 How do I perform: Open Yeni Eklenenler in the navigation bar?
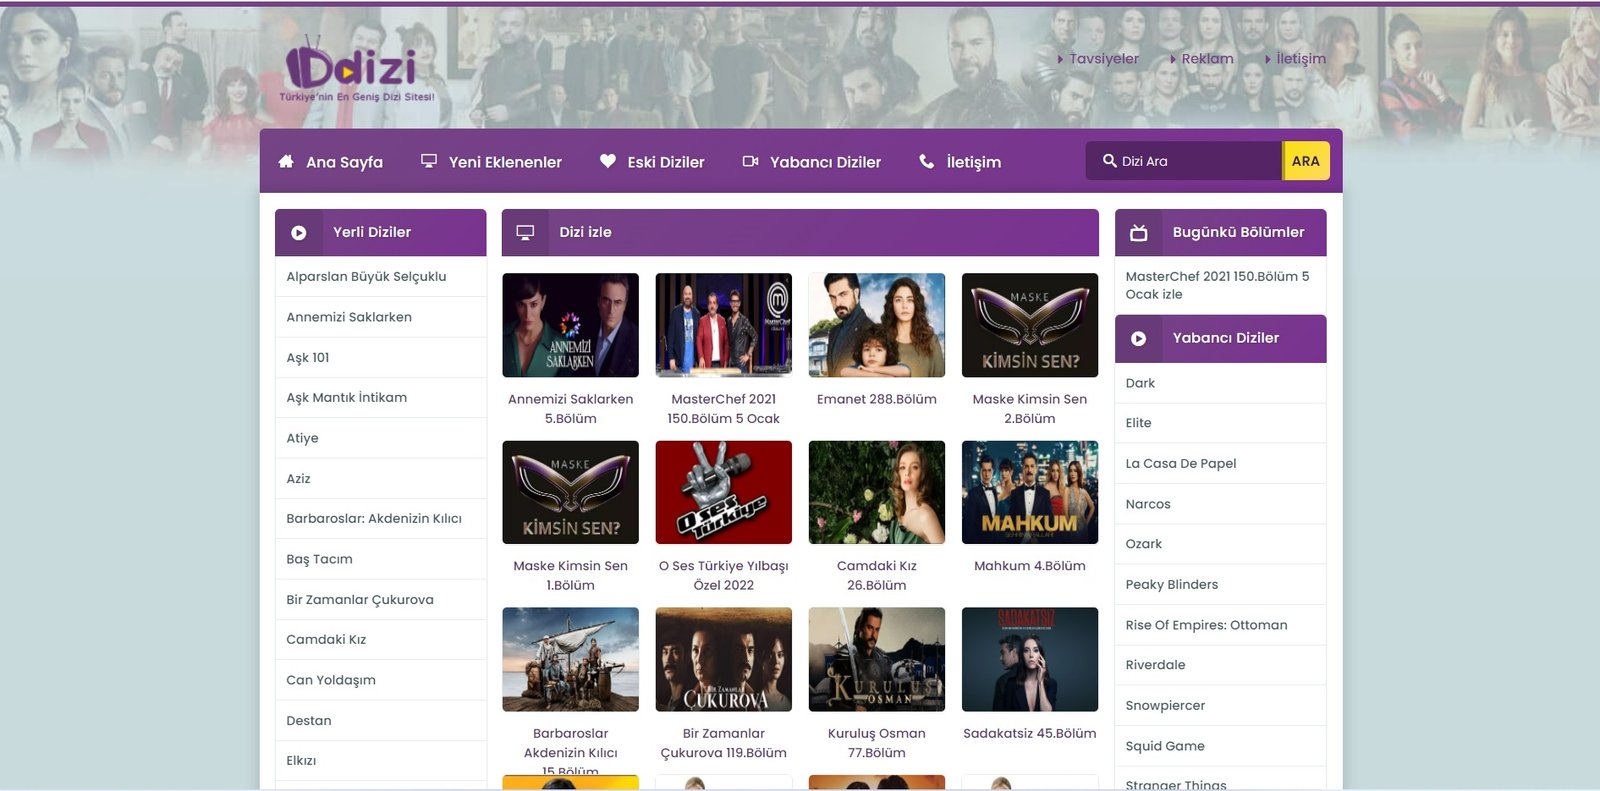[x=505, y=162]
